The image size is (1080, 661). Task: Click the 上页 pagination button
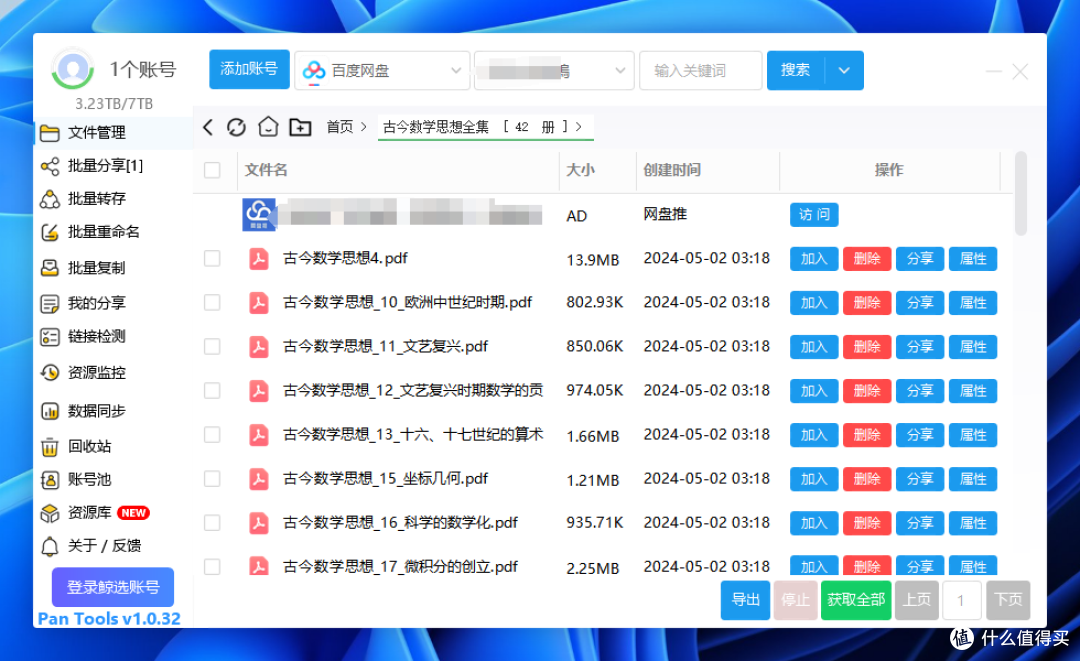point(917,600)
